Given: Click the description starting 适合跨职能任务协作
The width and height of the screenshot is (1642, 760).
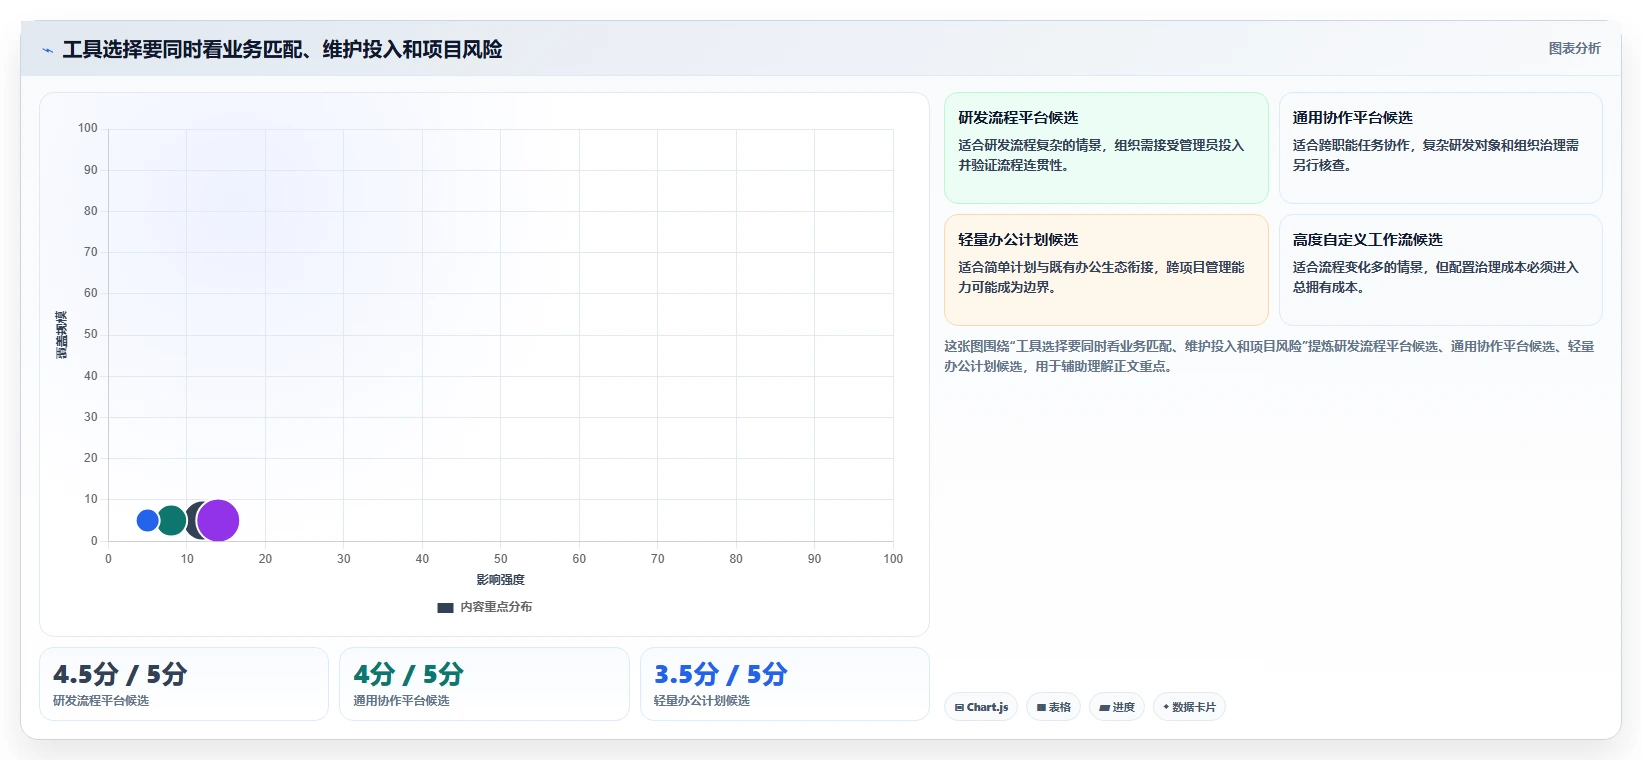Looking at the screenshot, I should pos(1435,155).
